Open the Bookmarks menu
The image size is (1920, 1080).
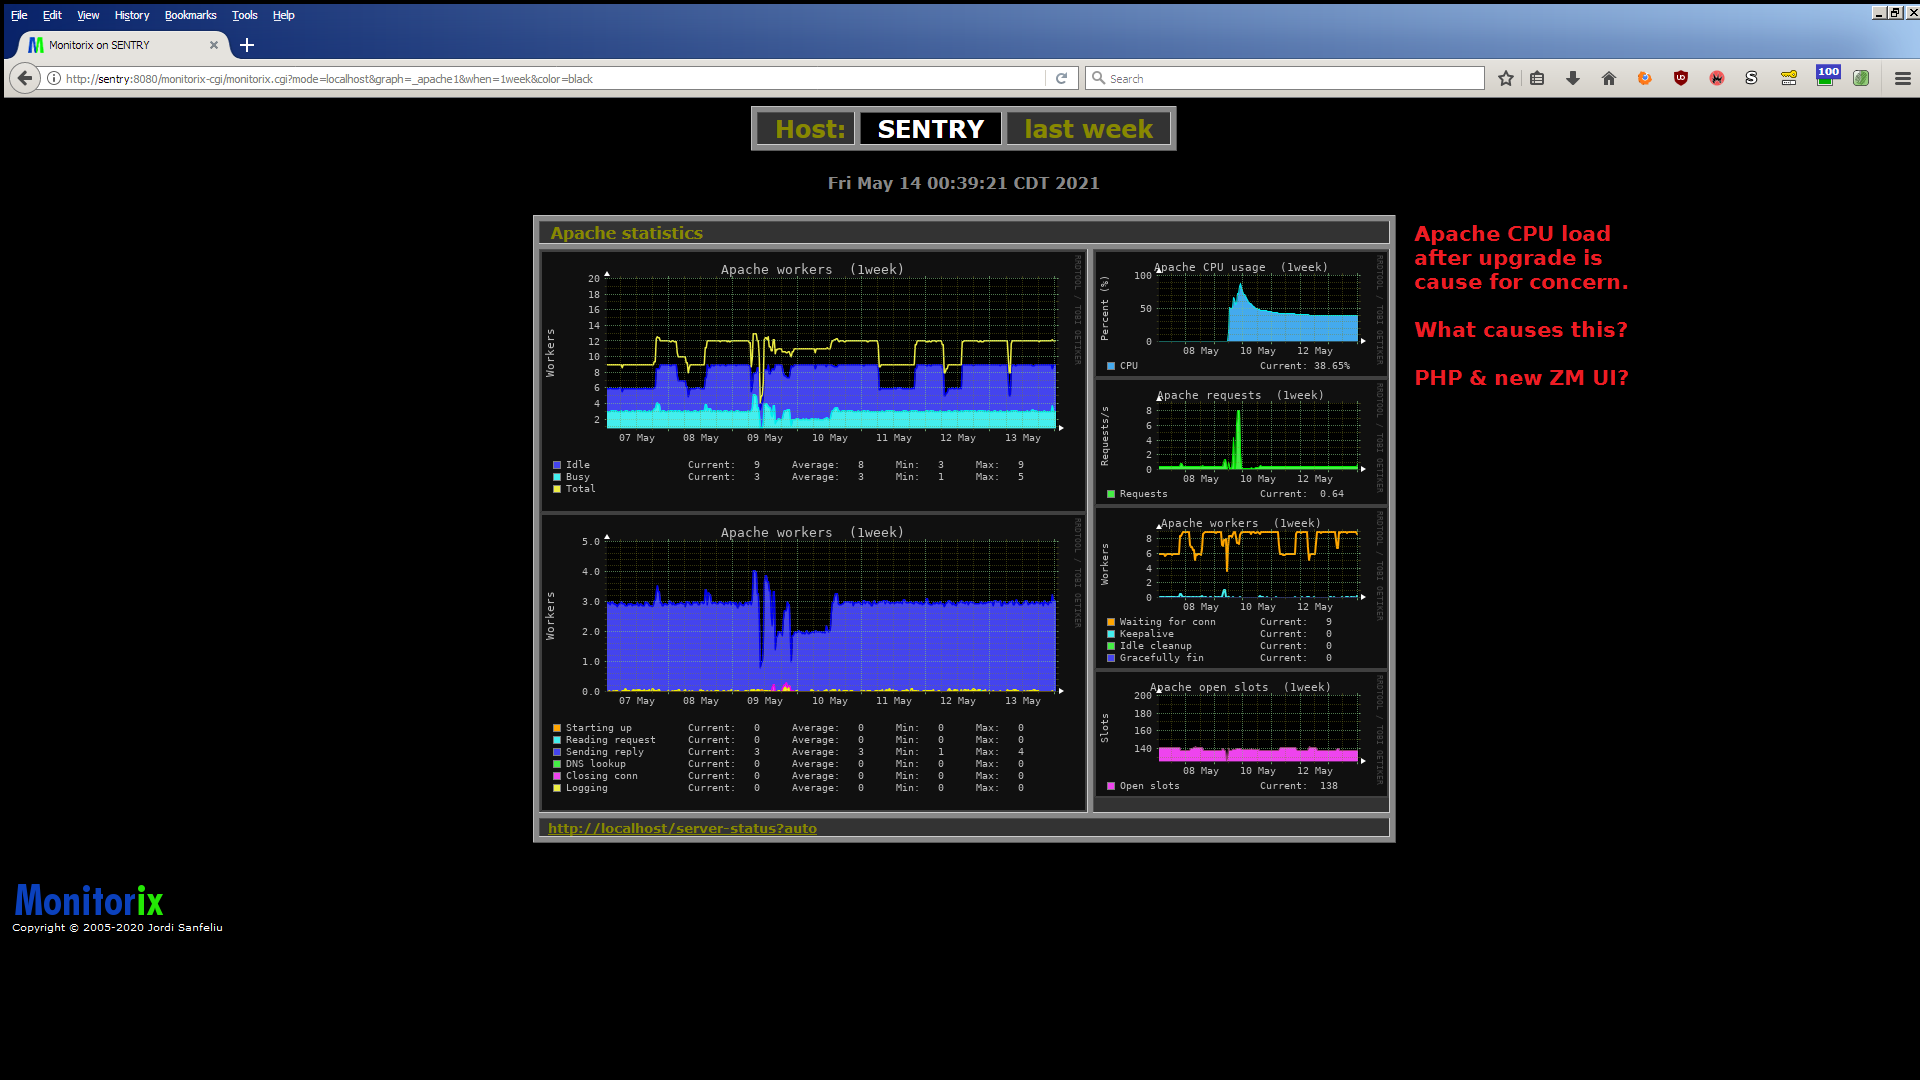[x=190, y=15]
